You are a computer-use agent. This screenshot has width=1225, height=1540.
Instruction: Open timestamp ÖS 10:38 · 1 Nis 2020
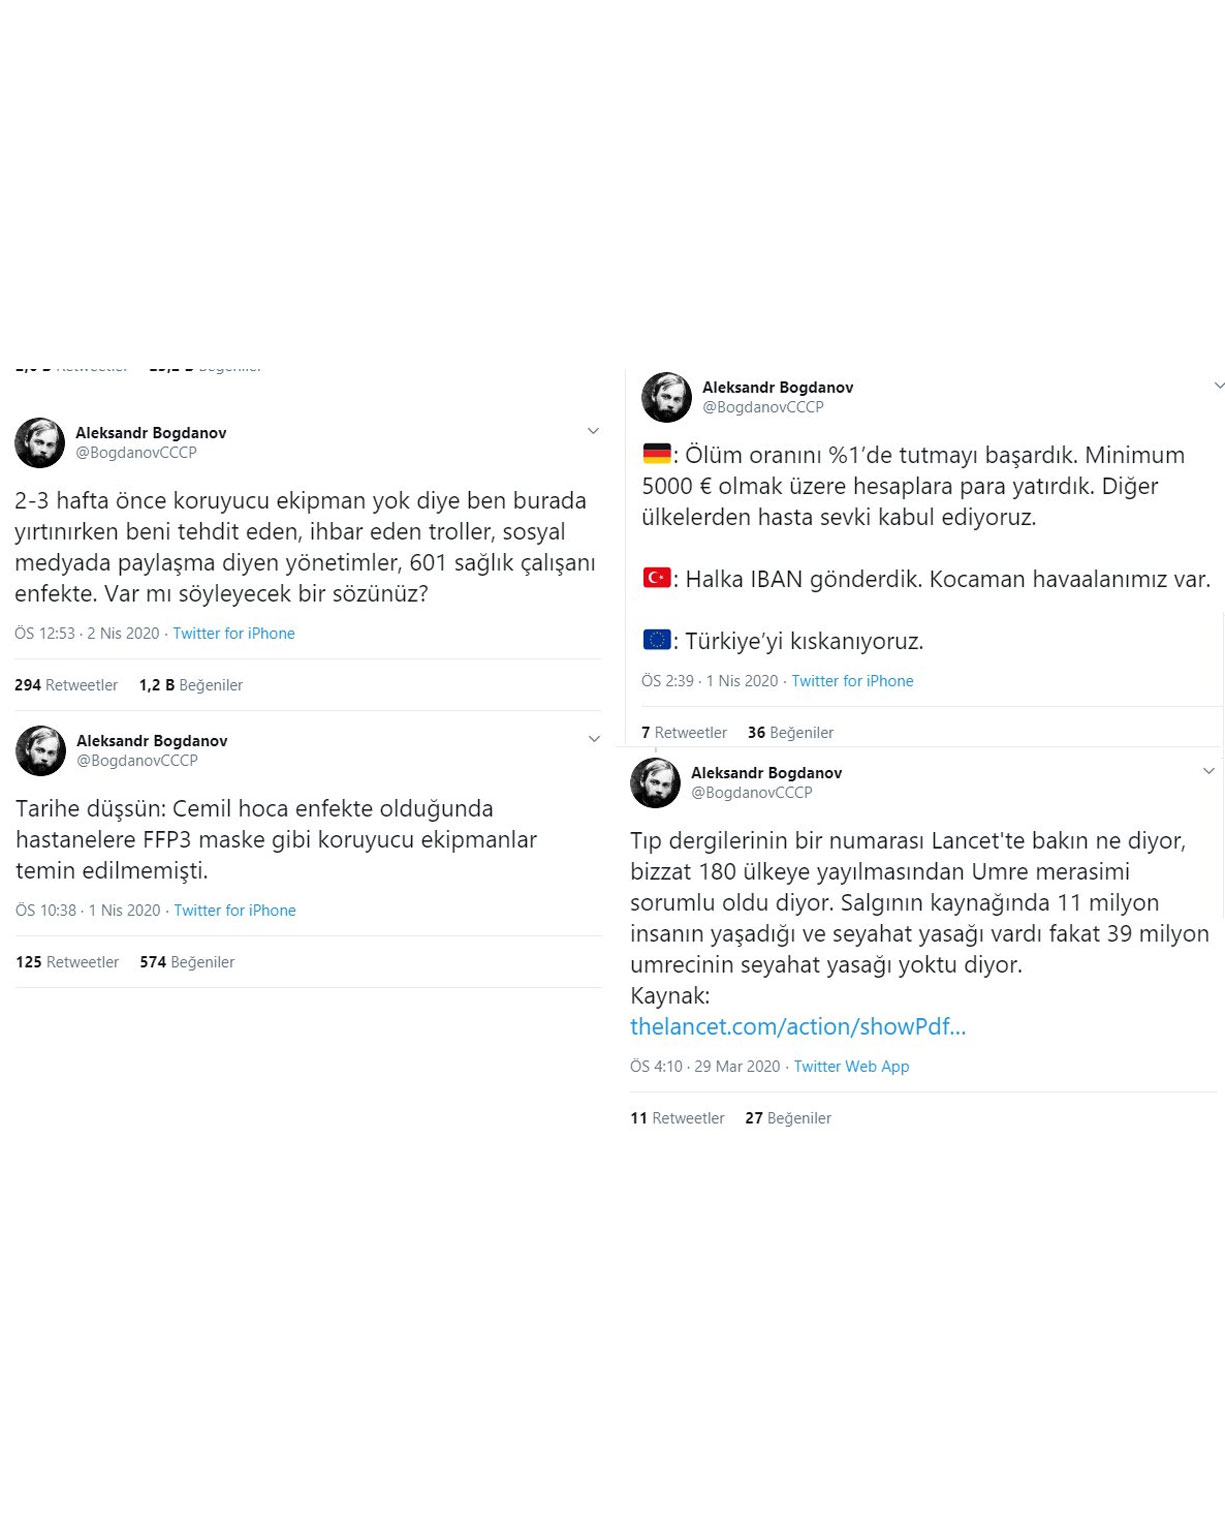click(x=88, y=910)
